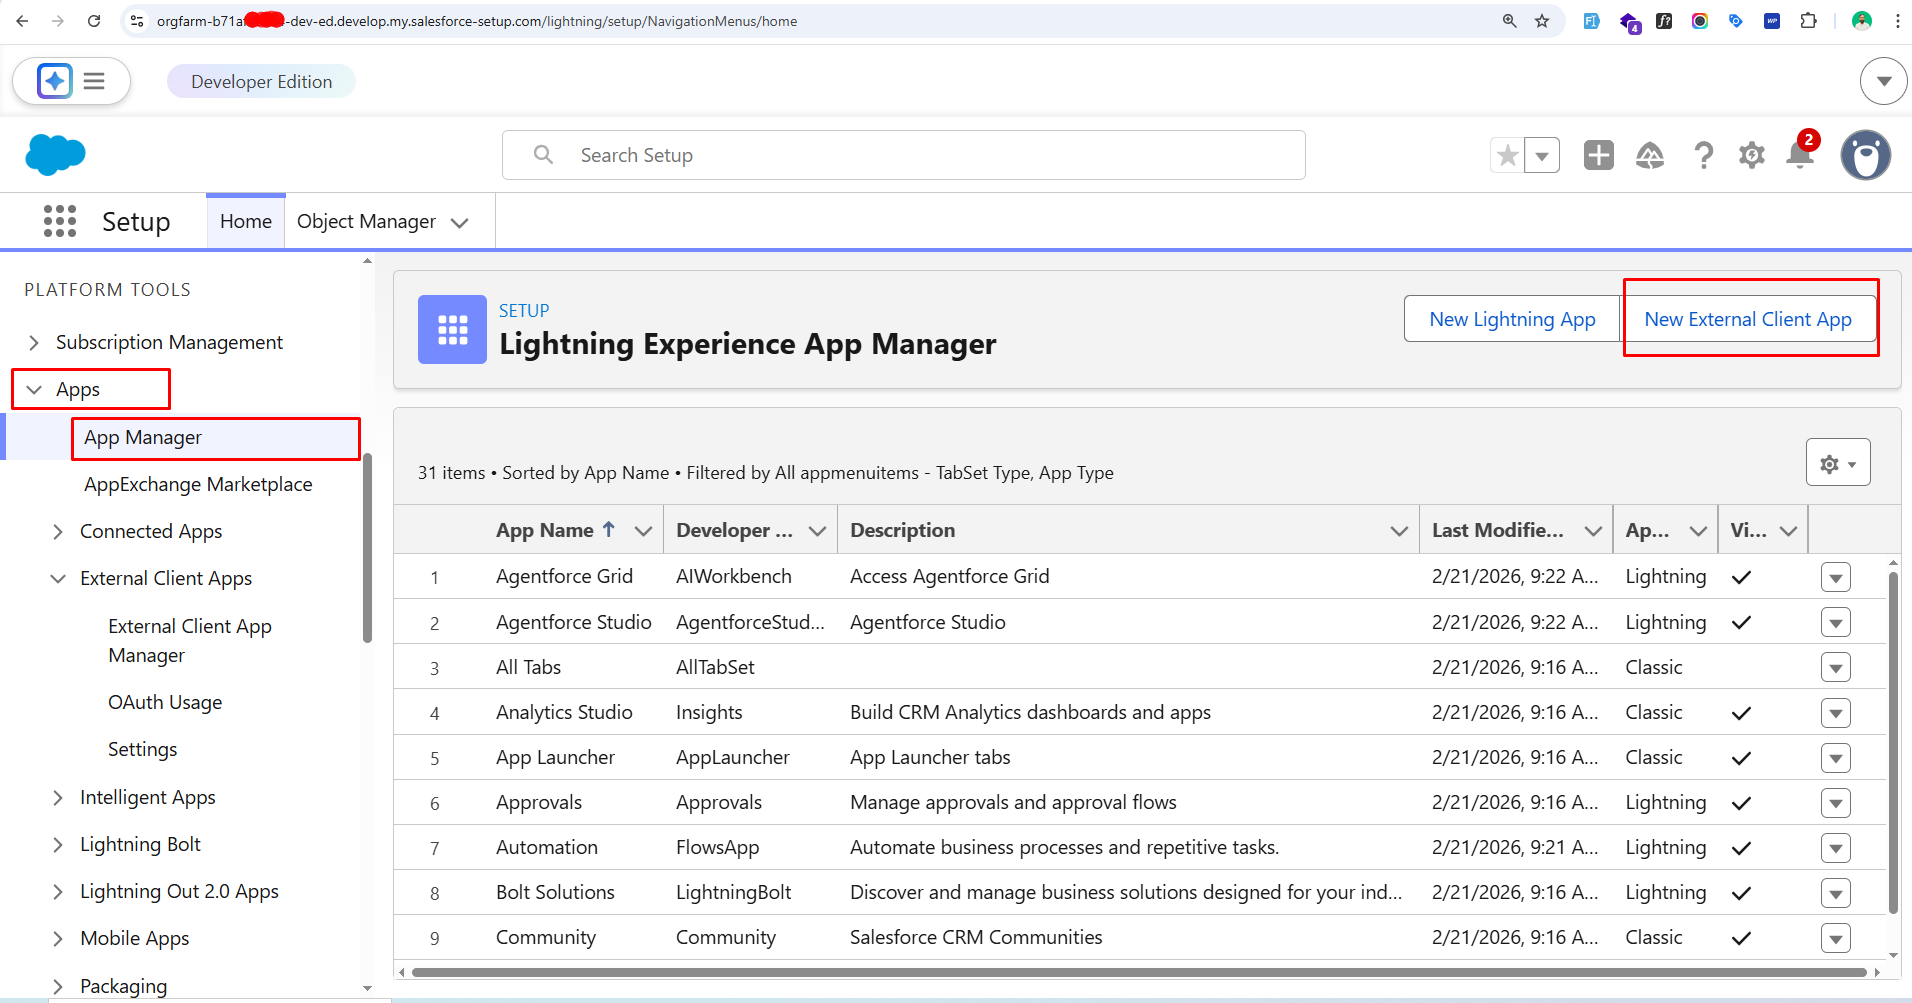Screen dimensions: 1912x1003
Task: Click inside the Search Setup field
Action: click(900, 155)
